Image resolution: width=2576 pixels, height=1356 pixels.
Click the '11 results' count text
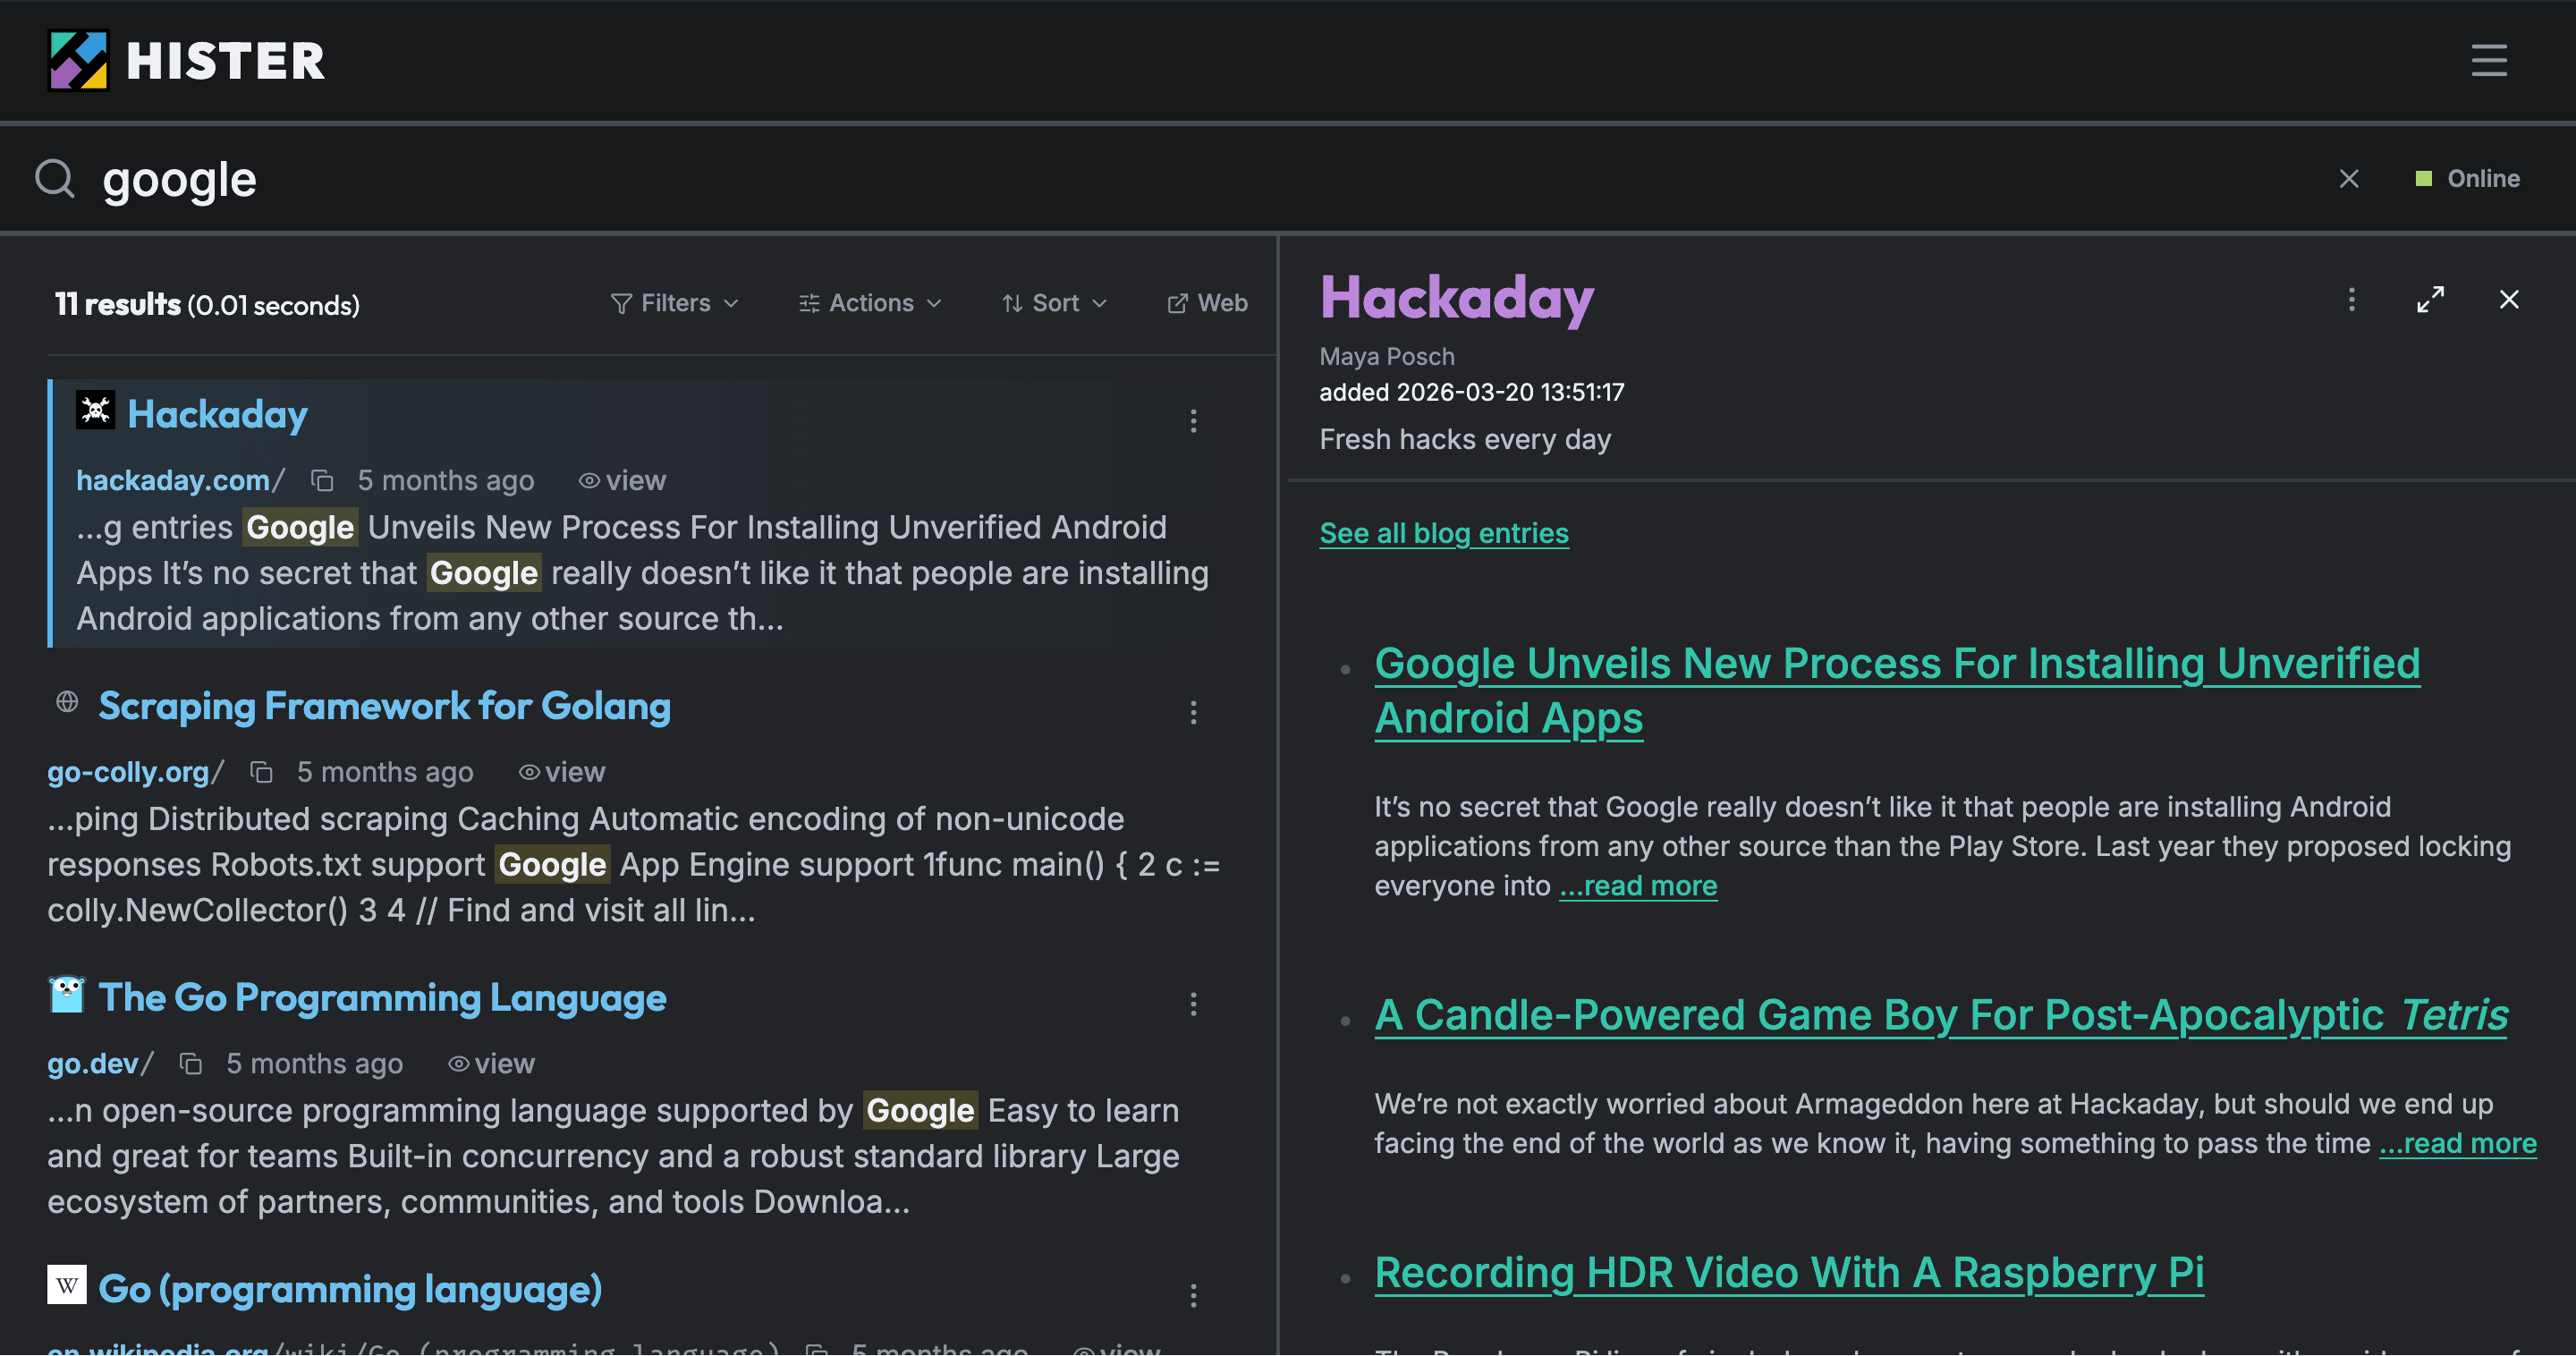pyautogui.click(x=117, y=304)
